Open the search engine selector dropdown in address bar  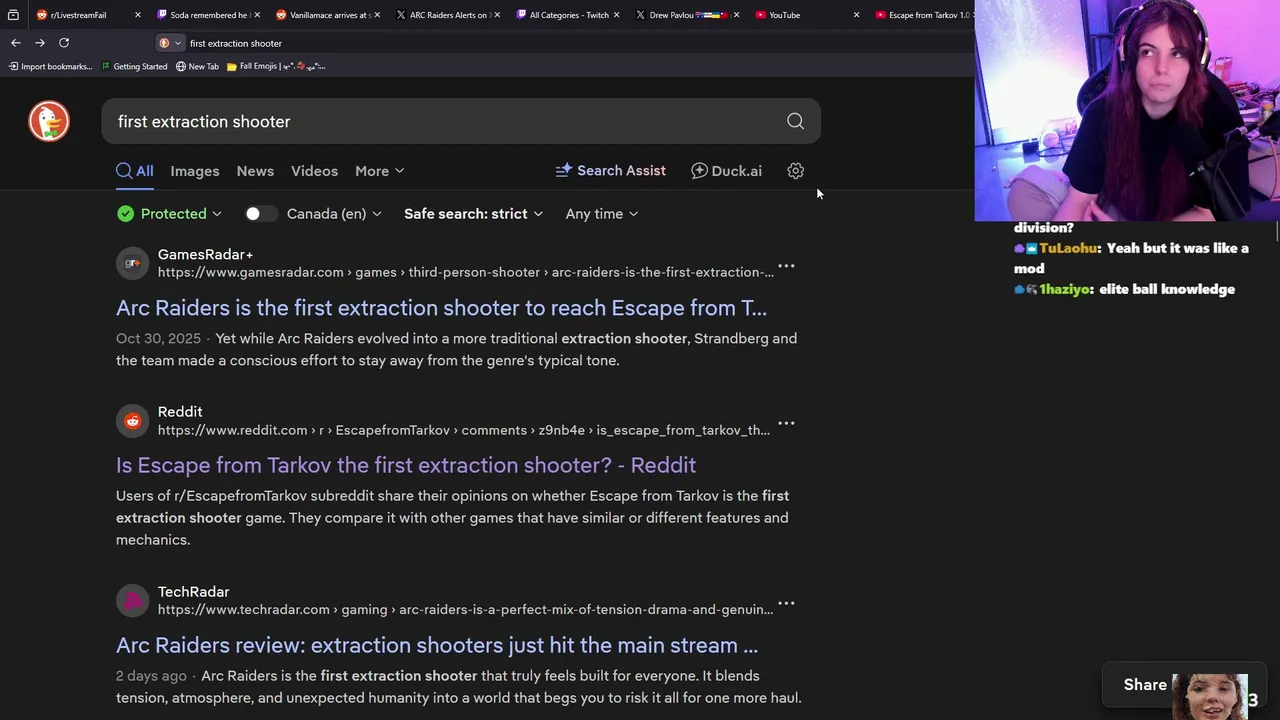170,43
